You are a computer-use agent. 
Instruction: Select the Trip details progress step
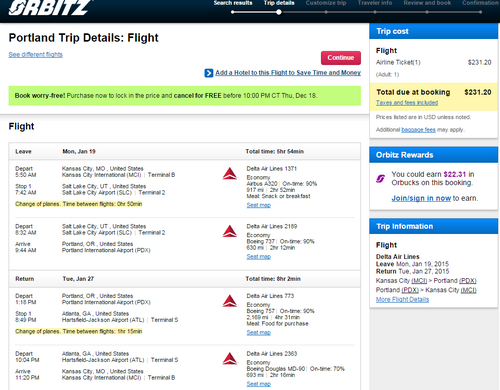click(279, 3)
